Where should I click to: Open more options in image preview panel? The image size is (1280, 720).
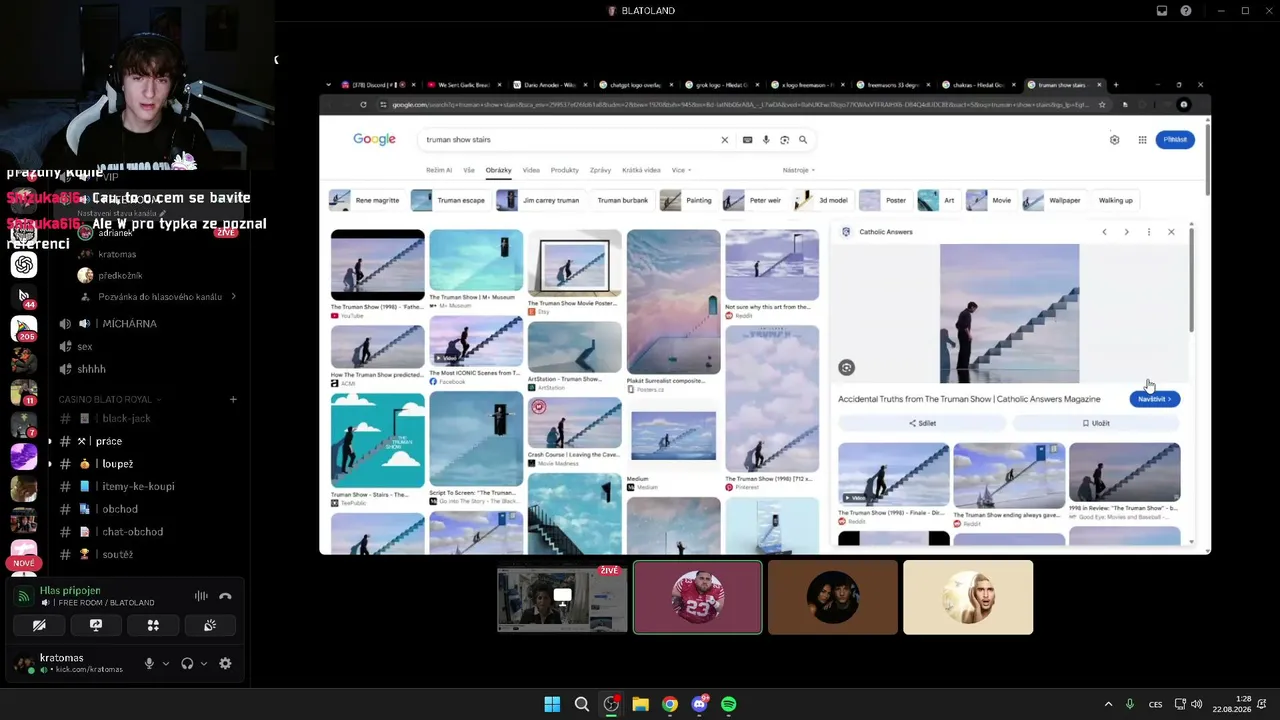click(1148, 232)
